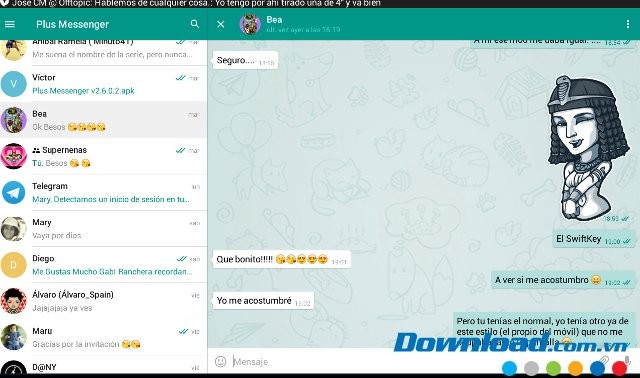Viewport: 640px width, 378px height.
Task: Open the emoji picker smiley icon
Action: [220, 361]
